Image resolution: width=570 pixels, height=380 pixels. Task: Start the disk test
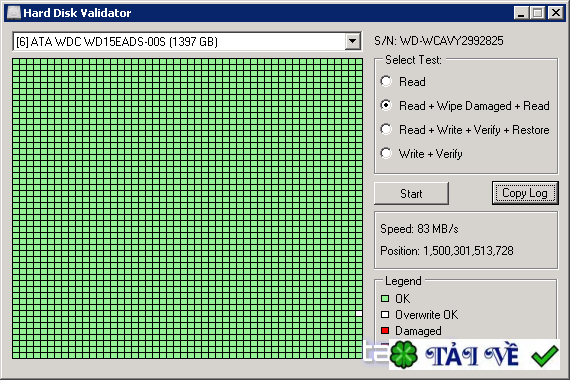click(x=411, y=193)
